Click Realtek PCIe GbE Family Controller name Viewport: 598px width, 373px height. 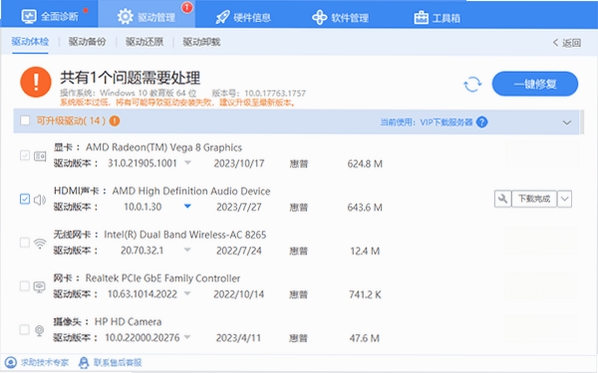coord(162,278)
